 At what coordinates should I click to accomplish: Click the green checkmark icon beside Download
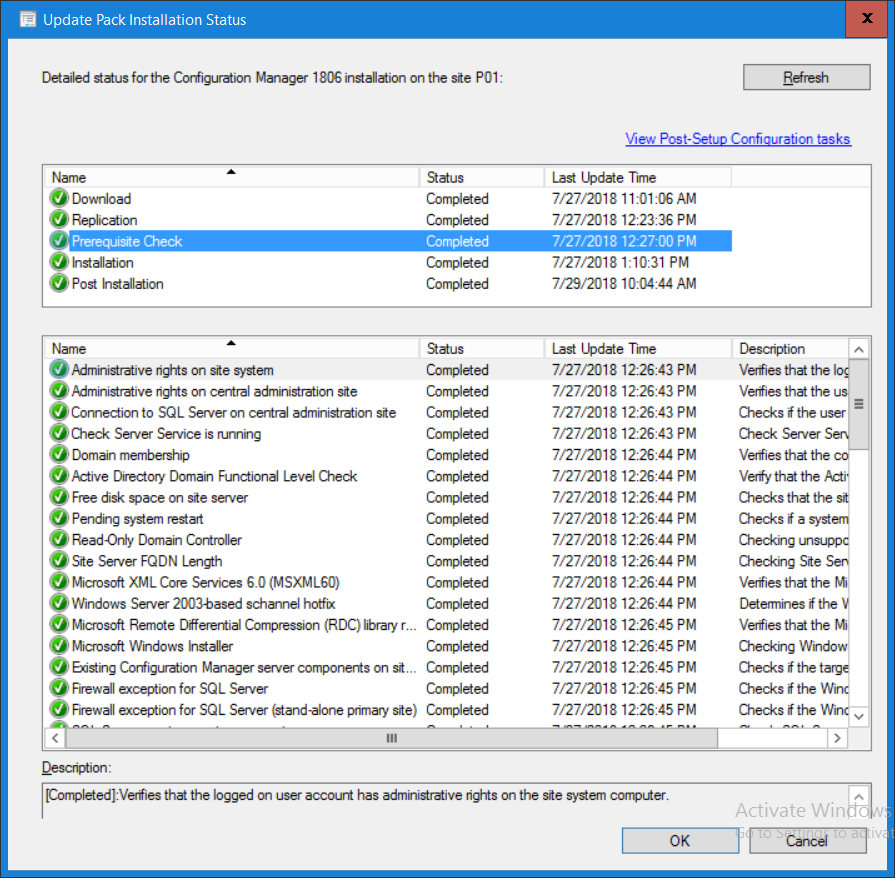pyautogui.click(x=59, y=199)
